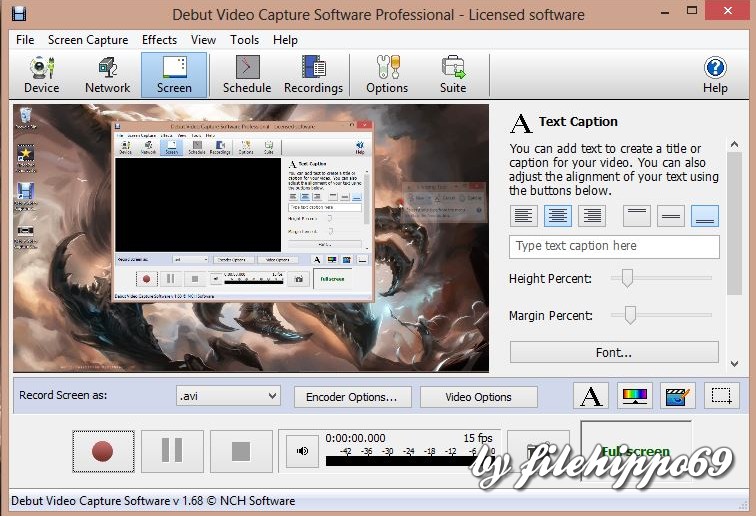
Task: Click the 15 fps label
Action: pyautogui.click(x=478, y=438)
